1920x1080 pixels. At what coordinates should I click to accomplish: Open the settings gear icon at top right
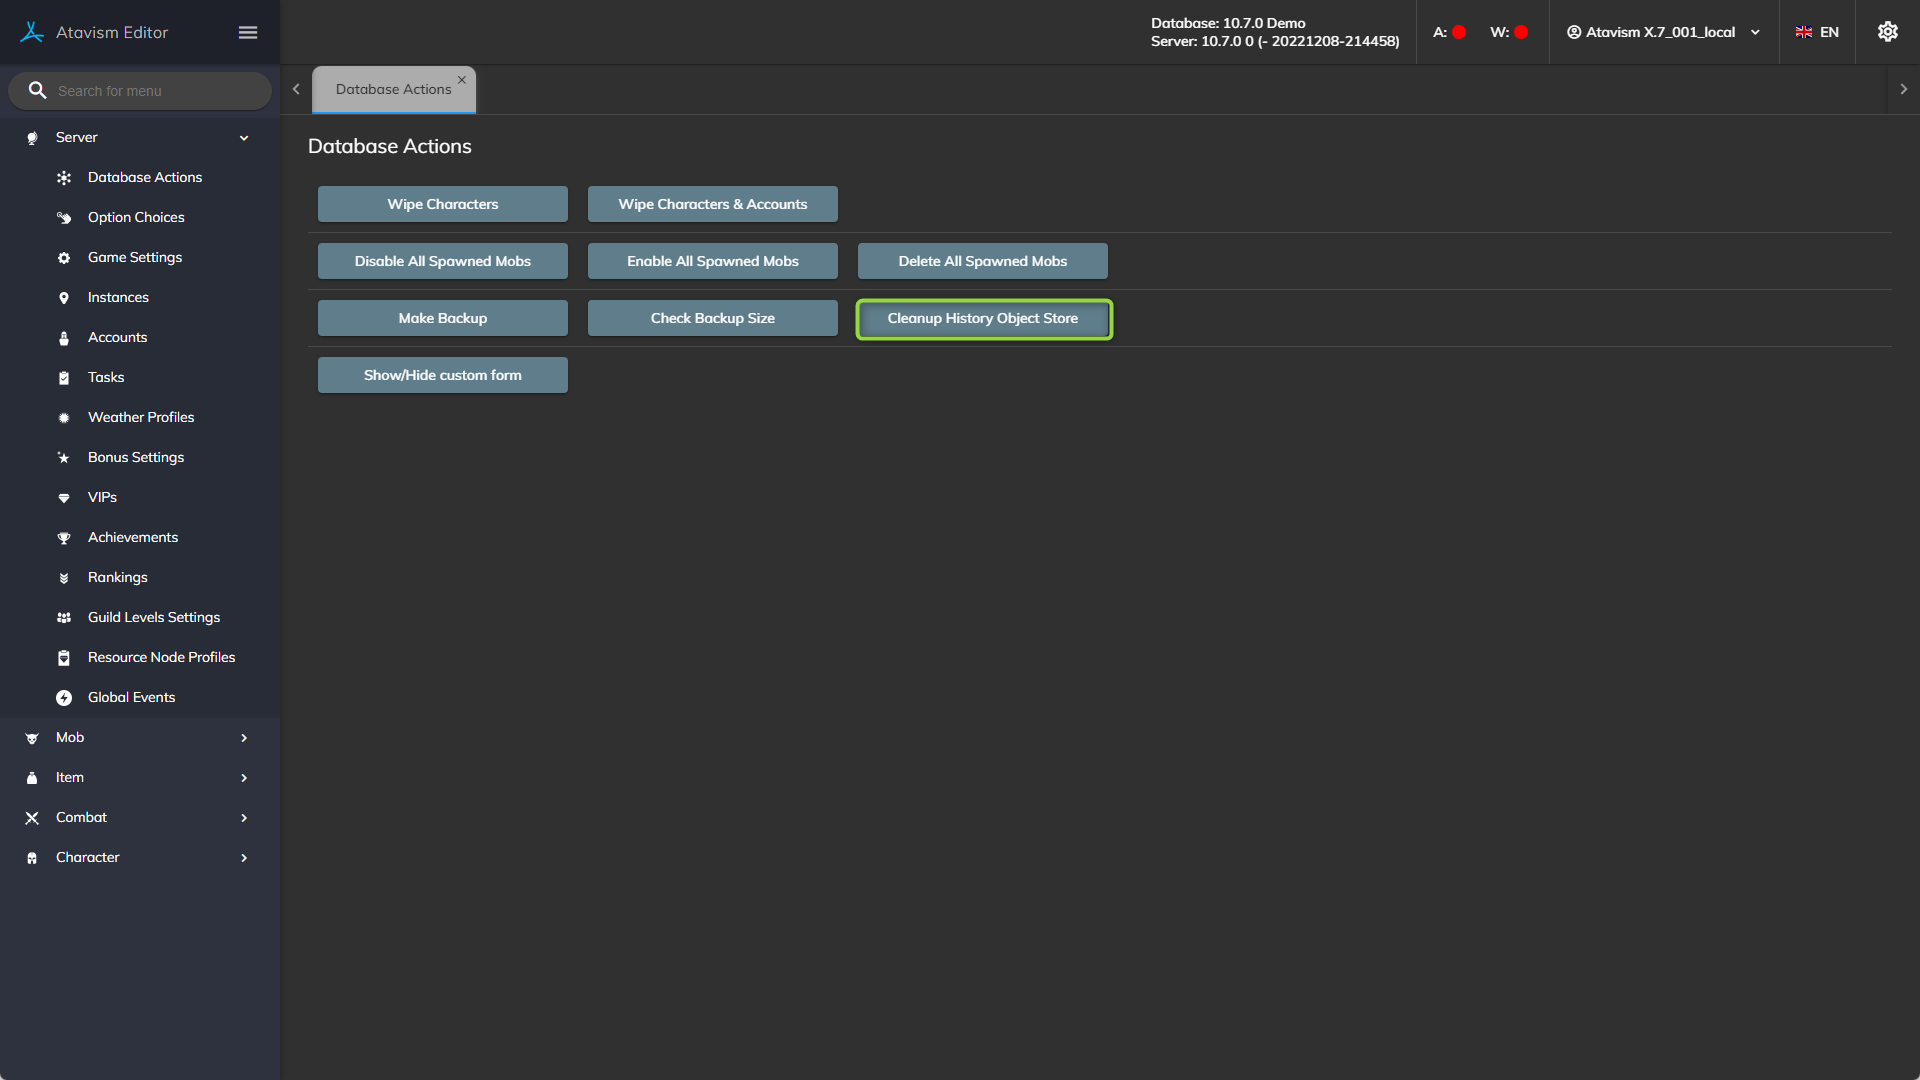pos(1887,32)
